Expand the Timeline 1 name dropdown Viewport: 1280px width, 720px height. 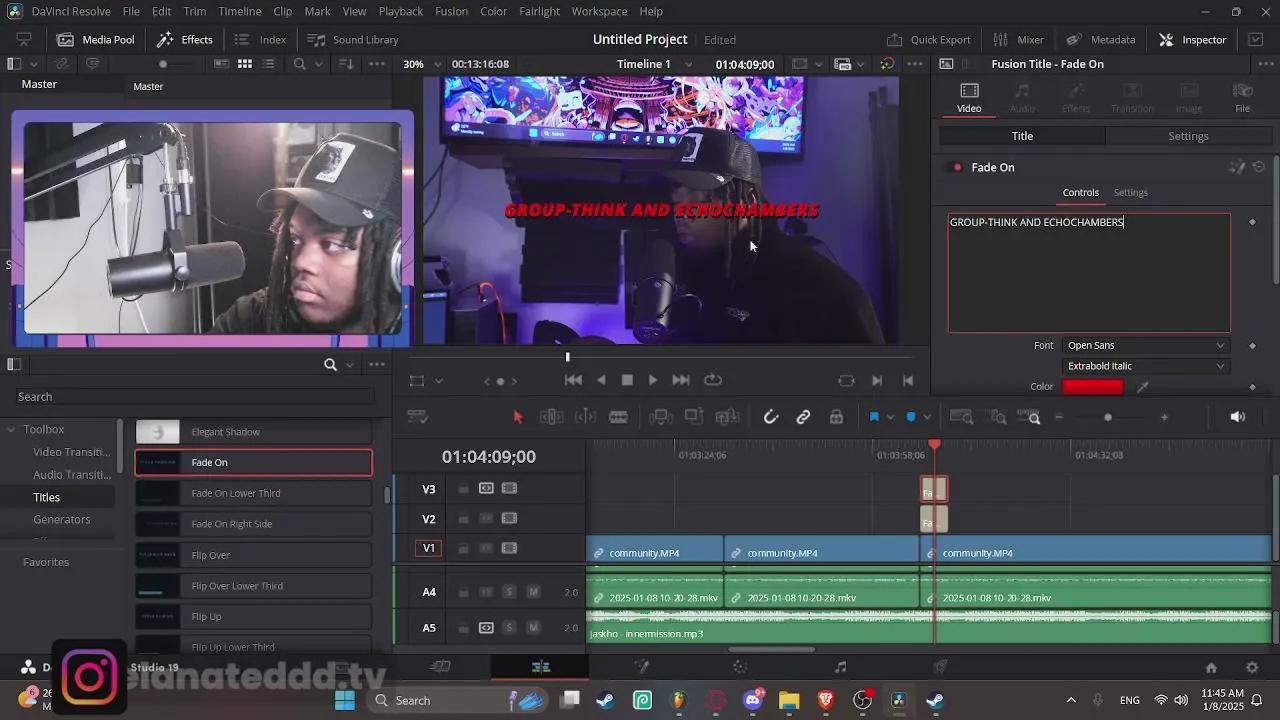pos(688,64)
